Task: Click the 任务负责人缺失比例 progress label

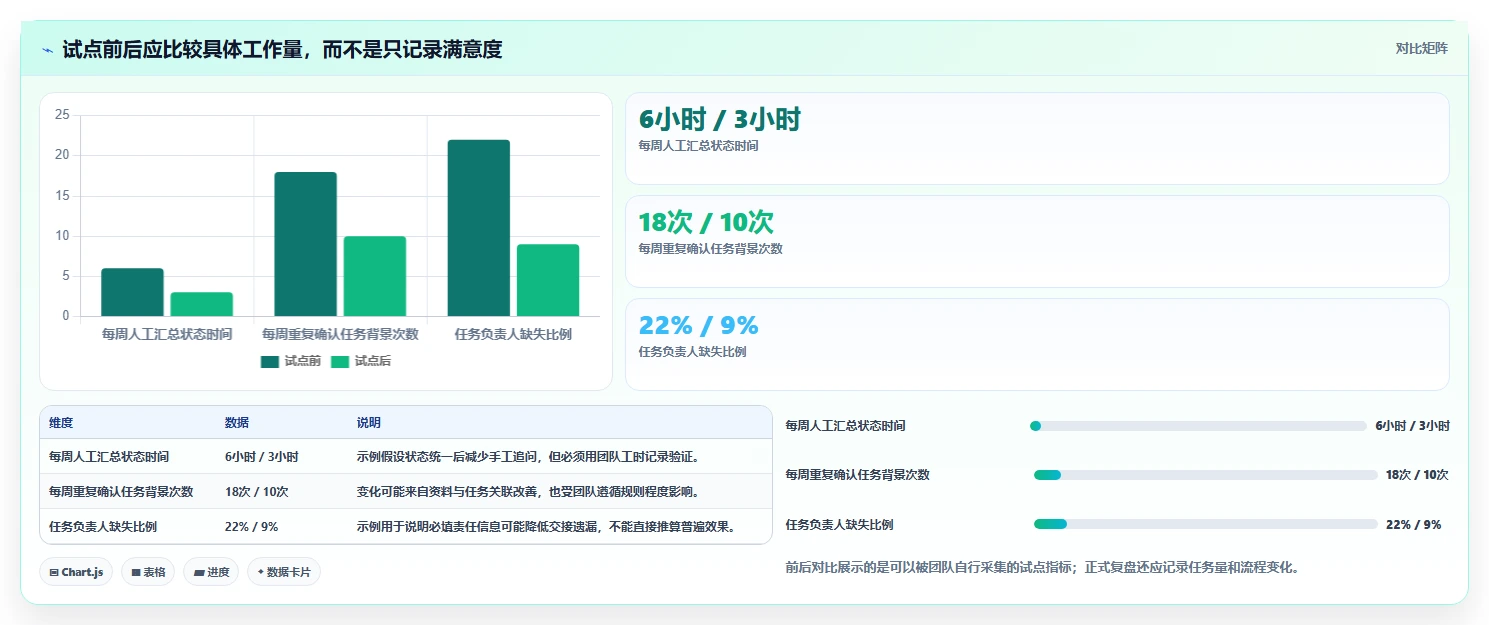Action: 839,524
